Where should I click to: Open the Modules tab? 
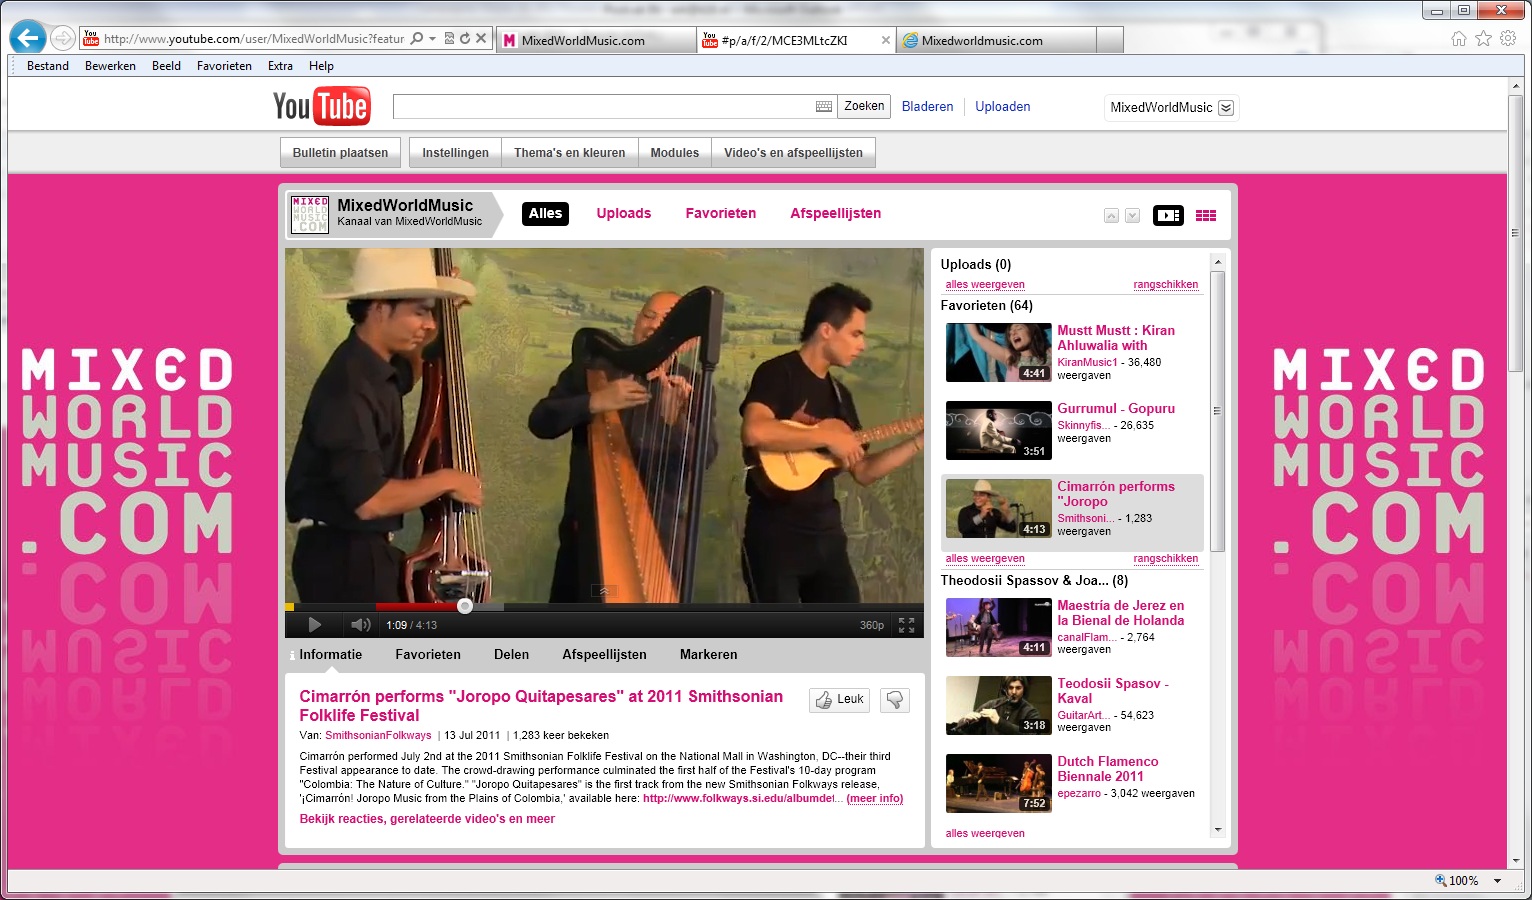tap(674, 153)
